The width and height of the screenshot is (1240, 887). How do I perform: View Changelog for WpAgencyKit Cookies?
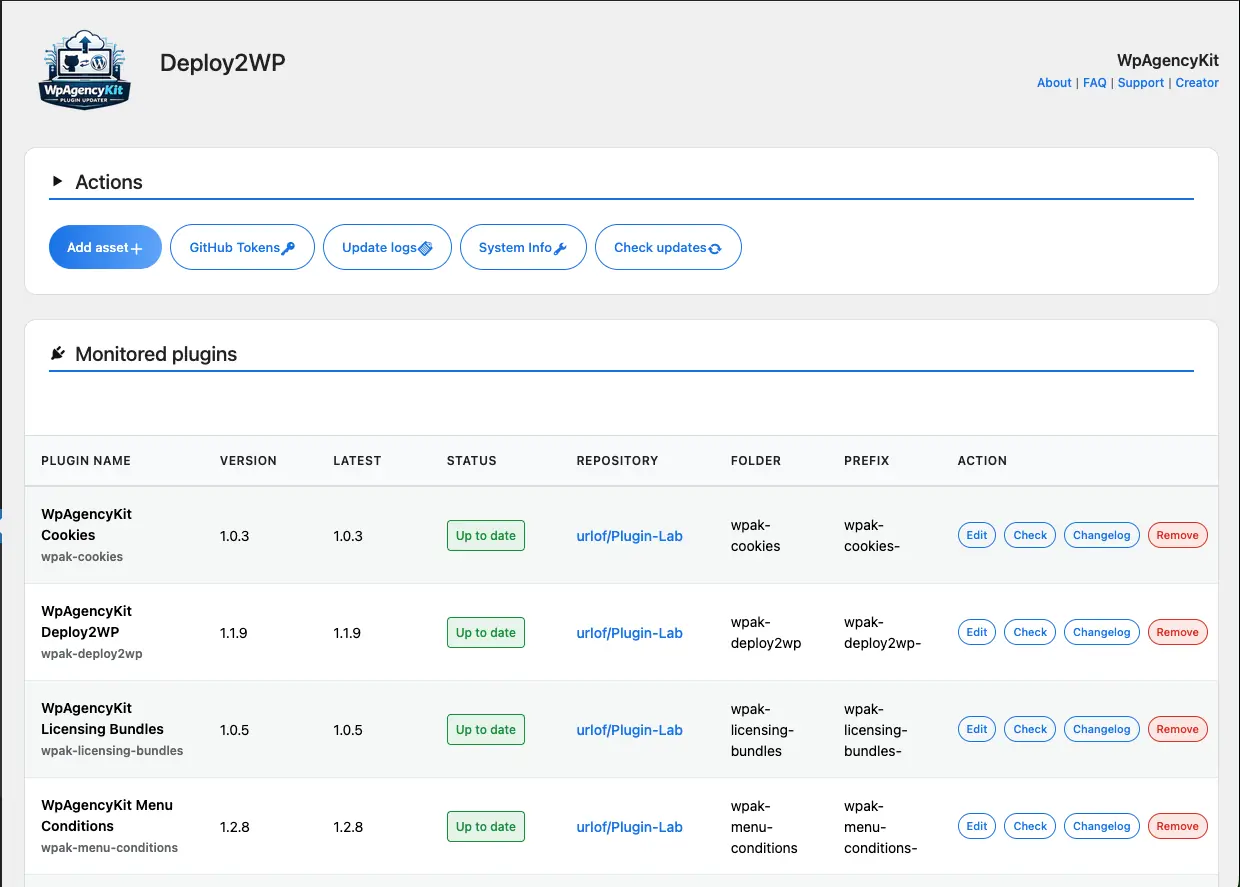pos(1102,535)
